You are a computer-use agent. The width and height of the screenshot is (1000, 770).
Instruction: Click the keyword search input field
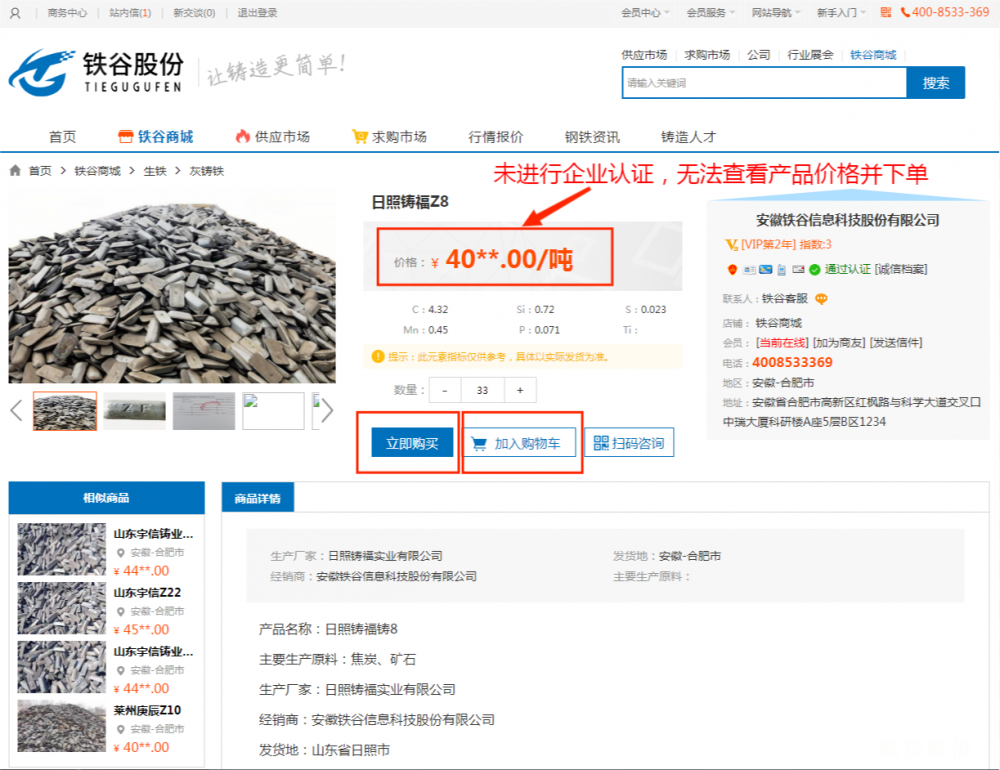pos(764,83)
